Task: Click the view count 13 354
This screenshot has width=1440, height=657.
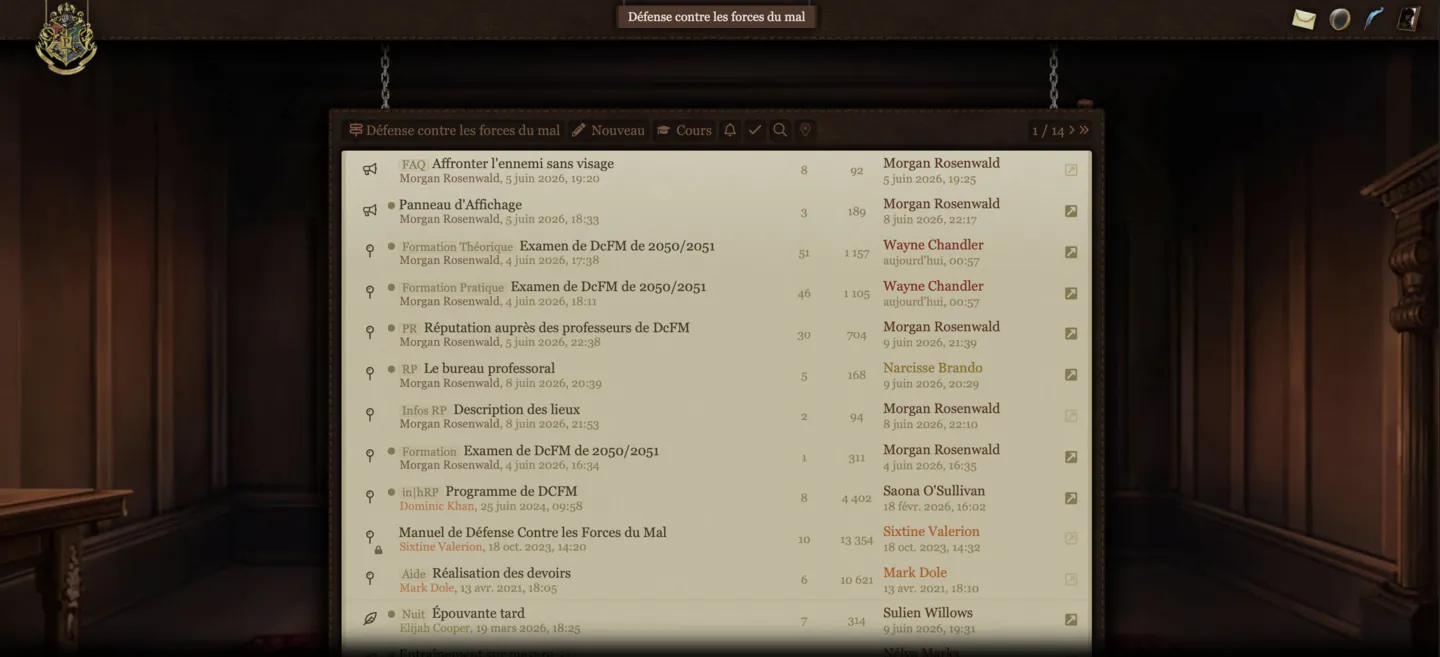Action: [x=856, y=540]
